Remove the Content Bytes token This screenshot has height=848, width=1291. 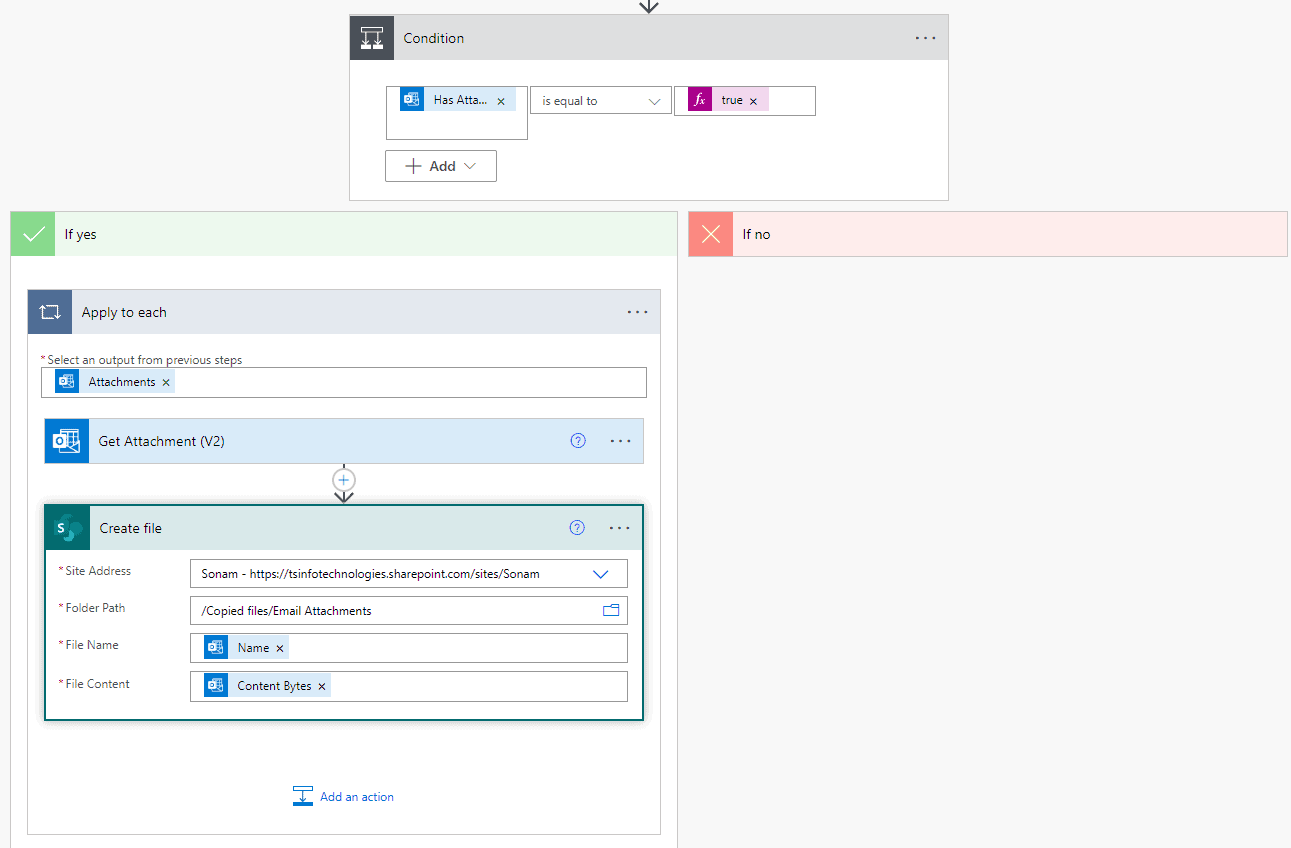[322, 686]
